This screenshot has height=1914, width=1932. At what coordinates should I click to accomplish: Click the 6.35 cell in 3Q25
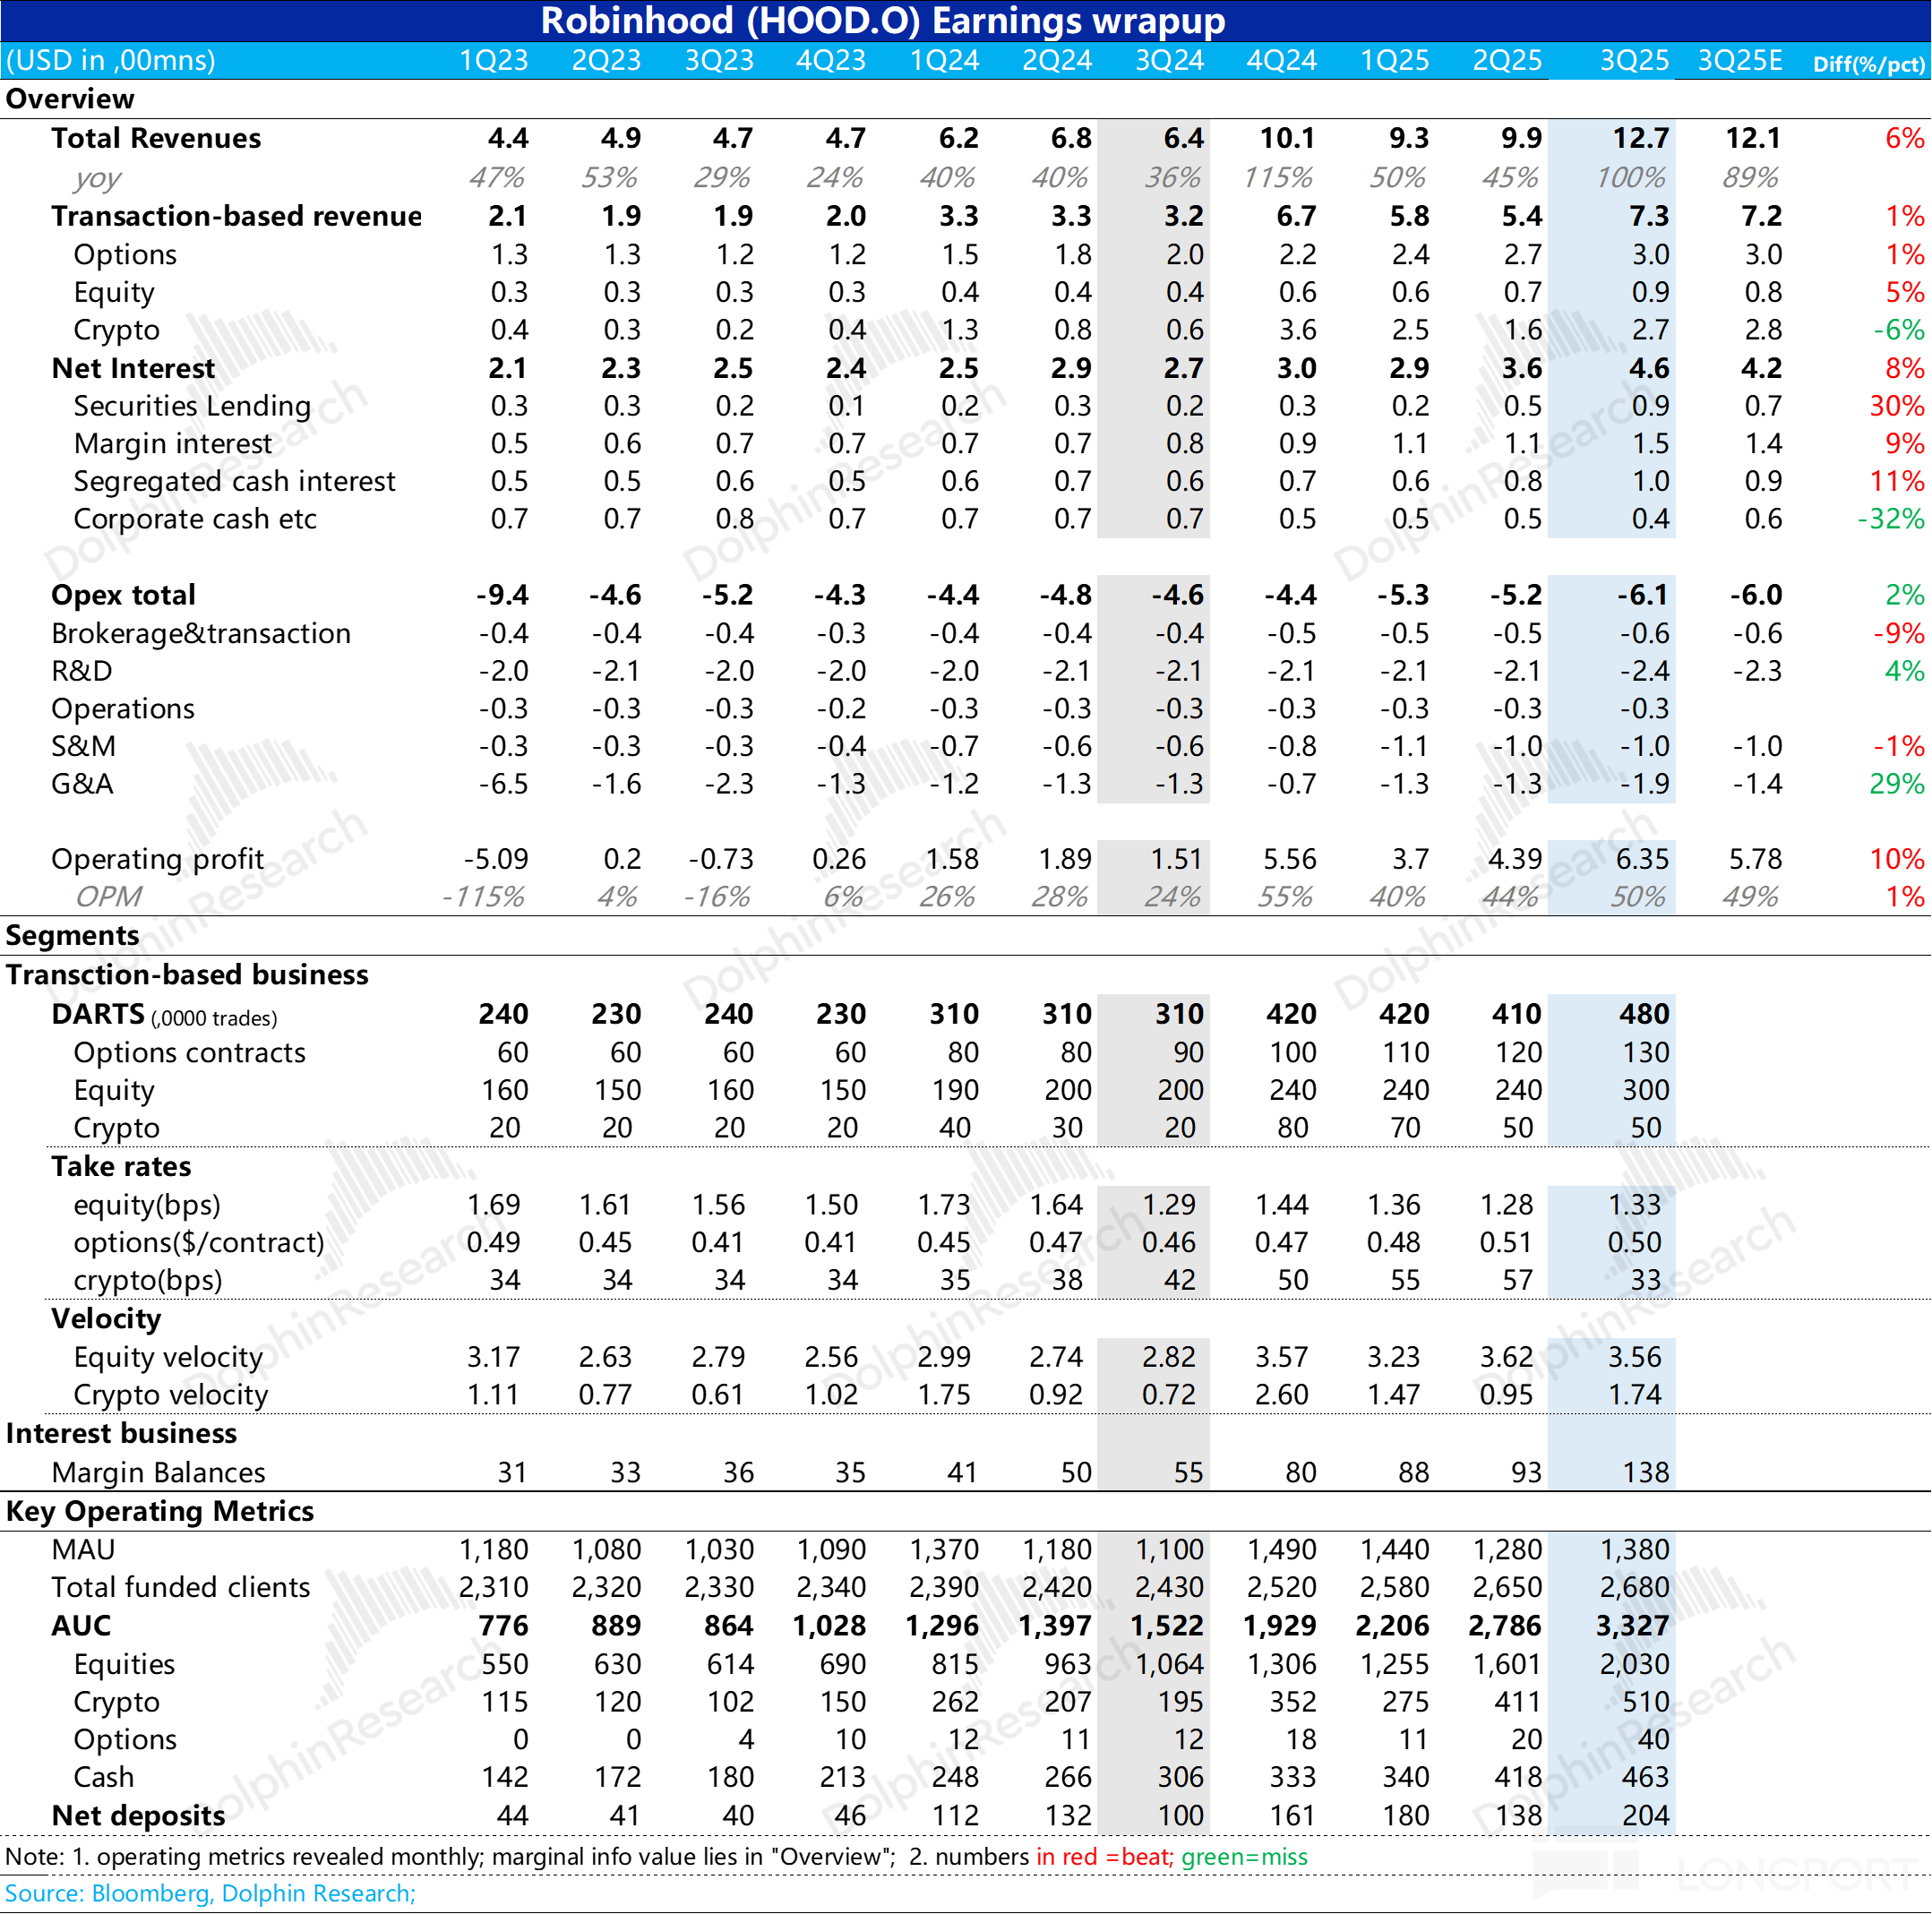pyautogui.click(x=1641, y=859)
